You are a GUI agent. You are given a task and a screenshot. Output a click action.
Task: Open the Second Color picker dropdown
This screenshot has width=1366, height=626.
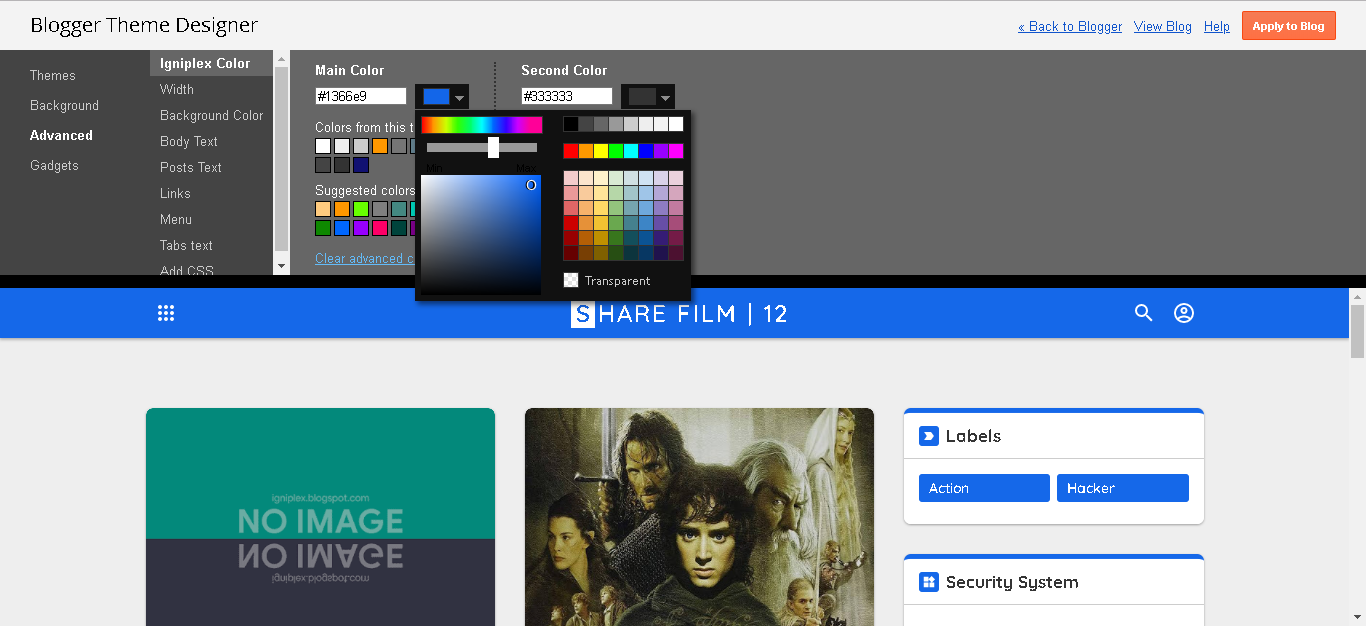(648, 97)
